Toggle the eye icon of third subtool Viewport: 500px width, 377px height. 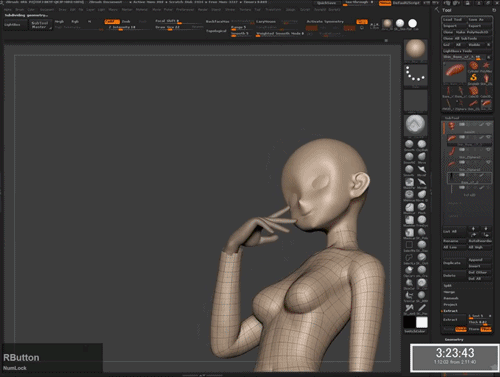489,150
